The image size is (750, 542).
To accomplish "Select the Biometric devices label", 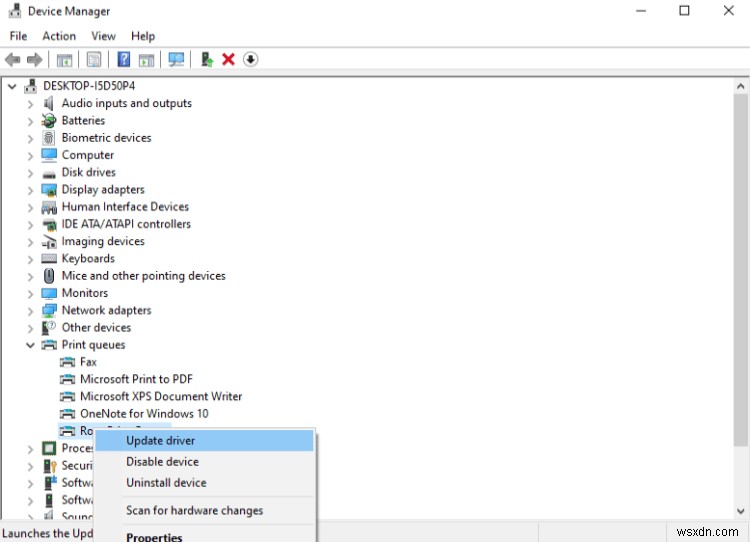I will click(106, 138).
